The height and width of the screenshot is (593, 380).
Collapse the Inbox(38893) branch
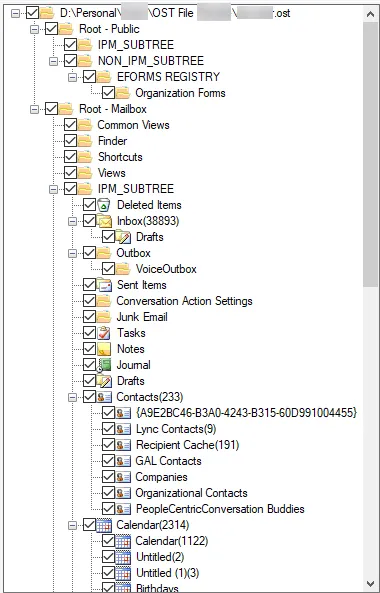coord(73,221)
